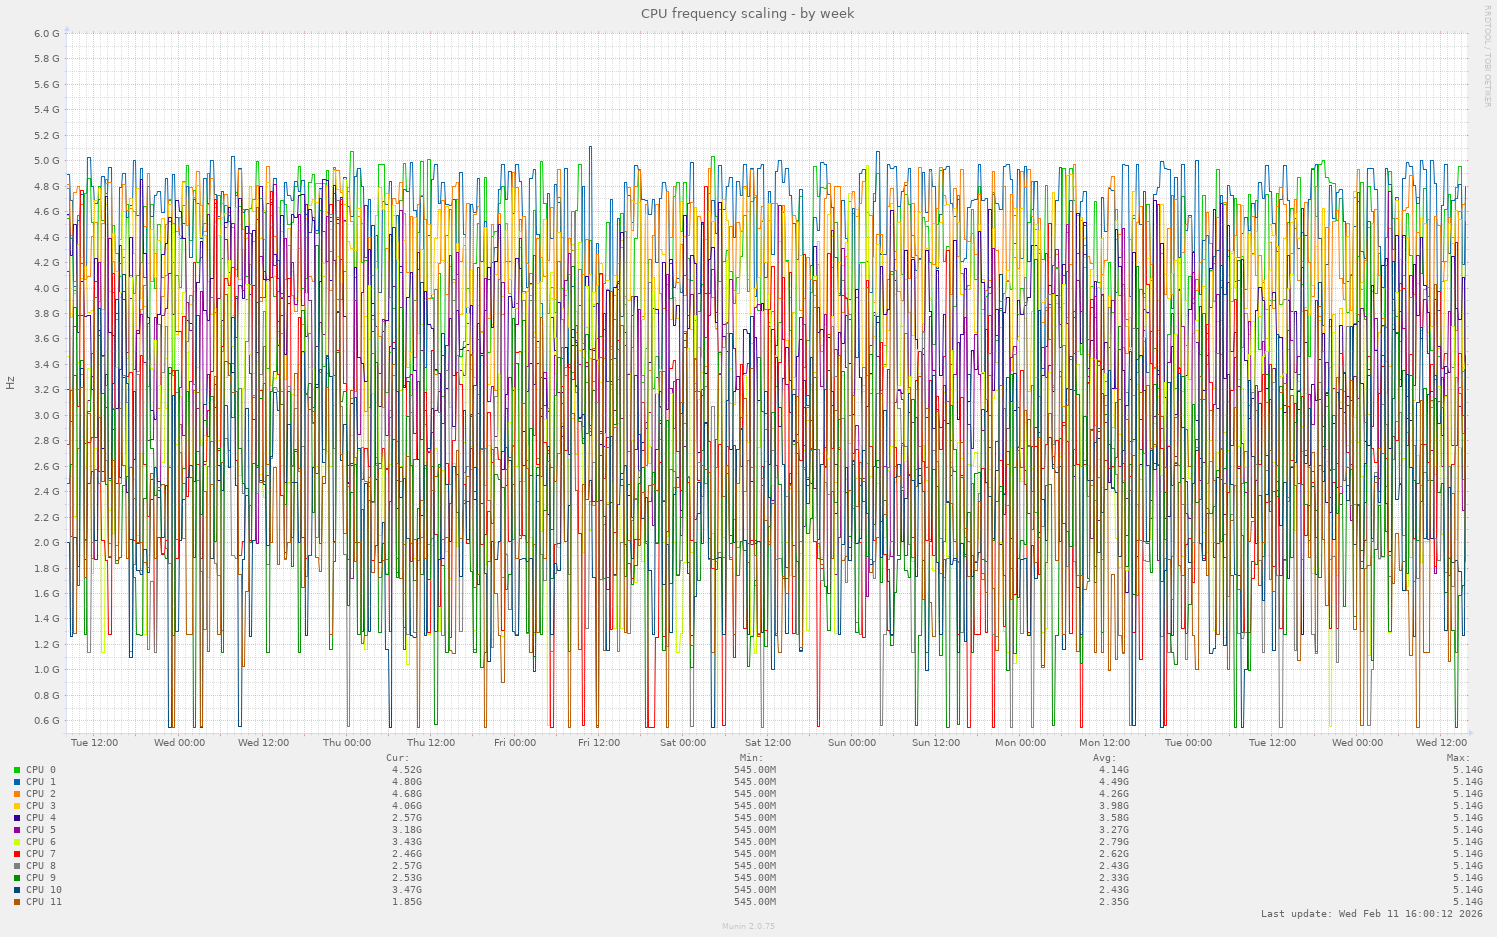Toggle visibility of the CPU 8 series
The width and height of the screenshot is (1497, 937).
15,865
